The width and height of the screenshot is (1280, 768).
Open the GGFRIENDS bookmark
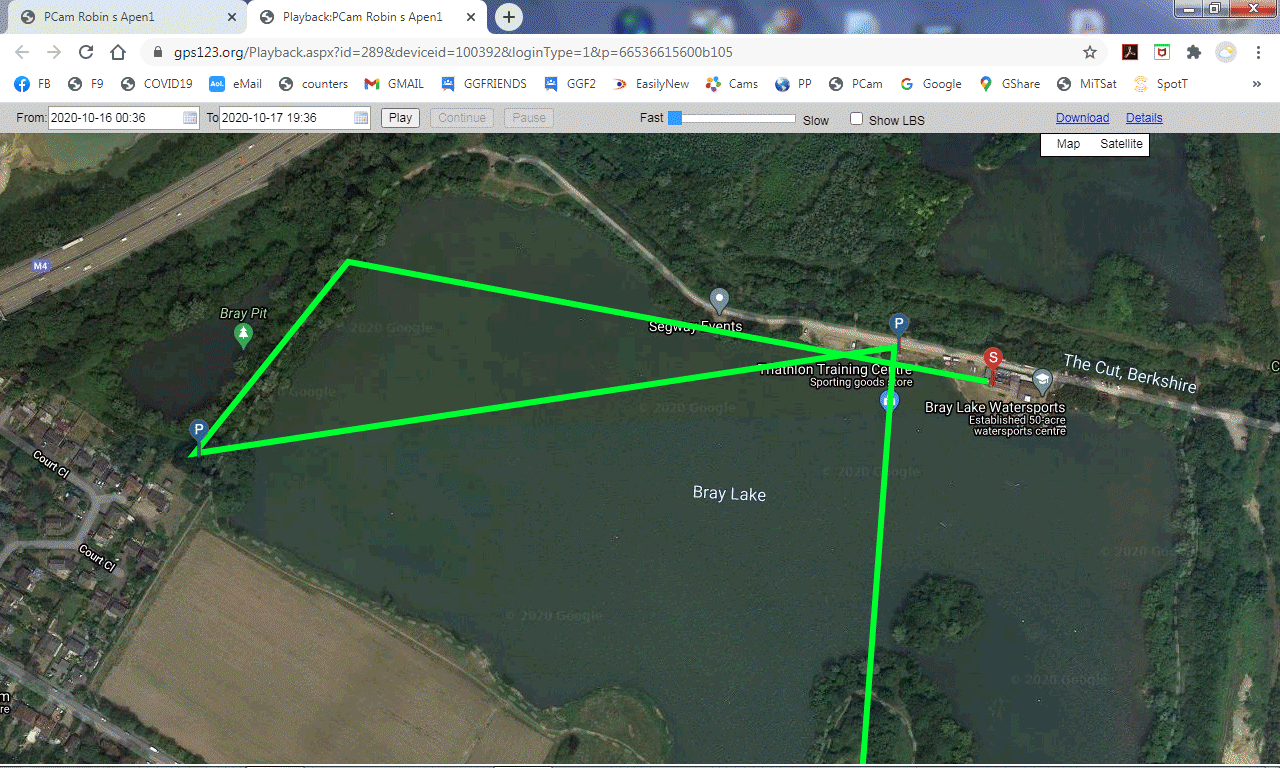494,84
